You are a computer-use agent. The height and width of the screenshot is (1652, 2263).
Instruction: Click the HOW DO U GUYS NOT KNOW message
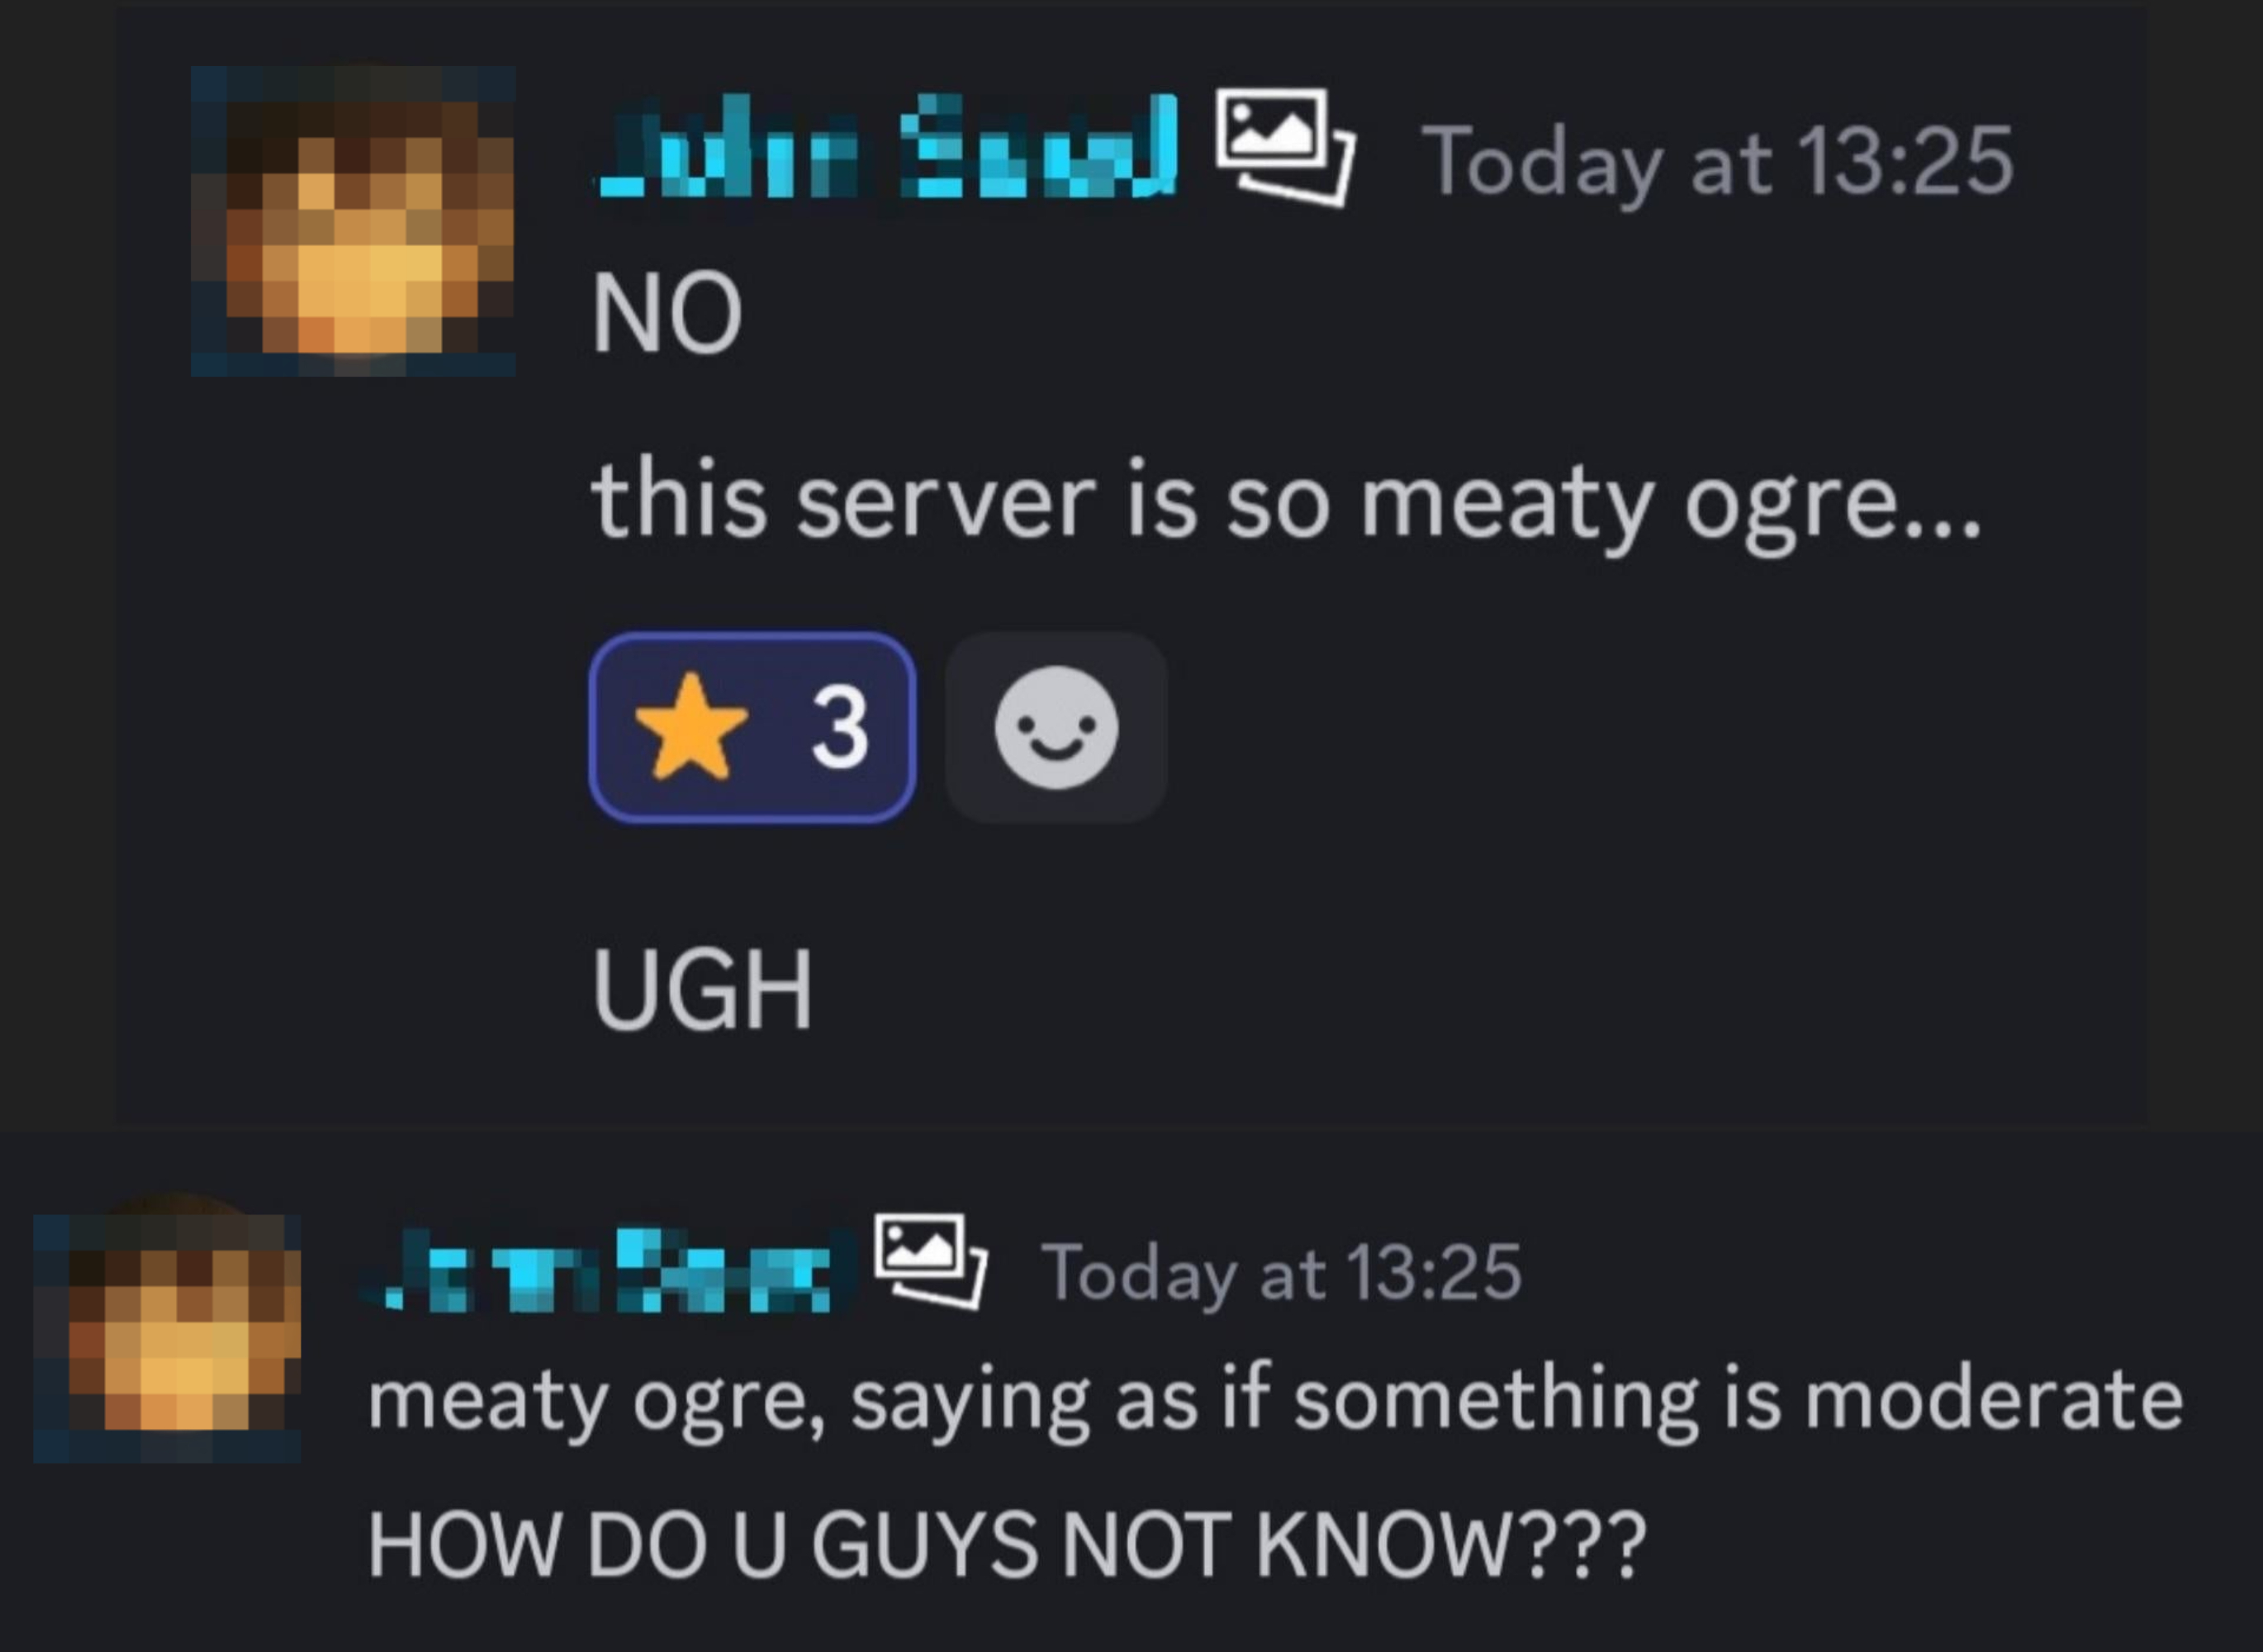coord(1006,1545)
